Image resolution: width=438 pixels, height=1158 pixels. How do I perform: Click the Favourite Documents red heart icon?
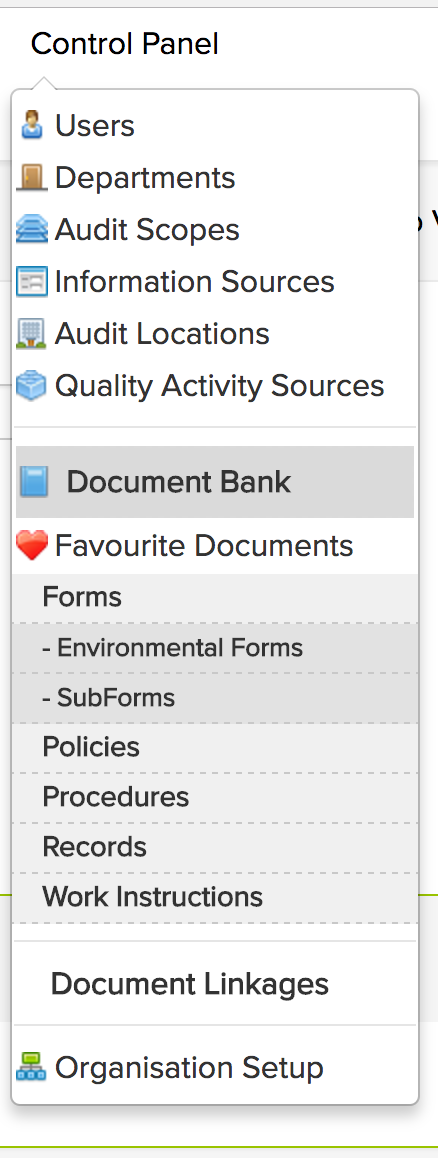pos(32,546)
